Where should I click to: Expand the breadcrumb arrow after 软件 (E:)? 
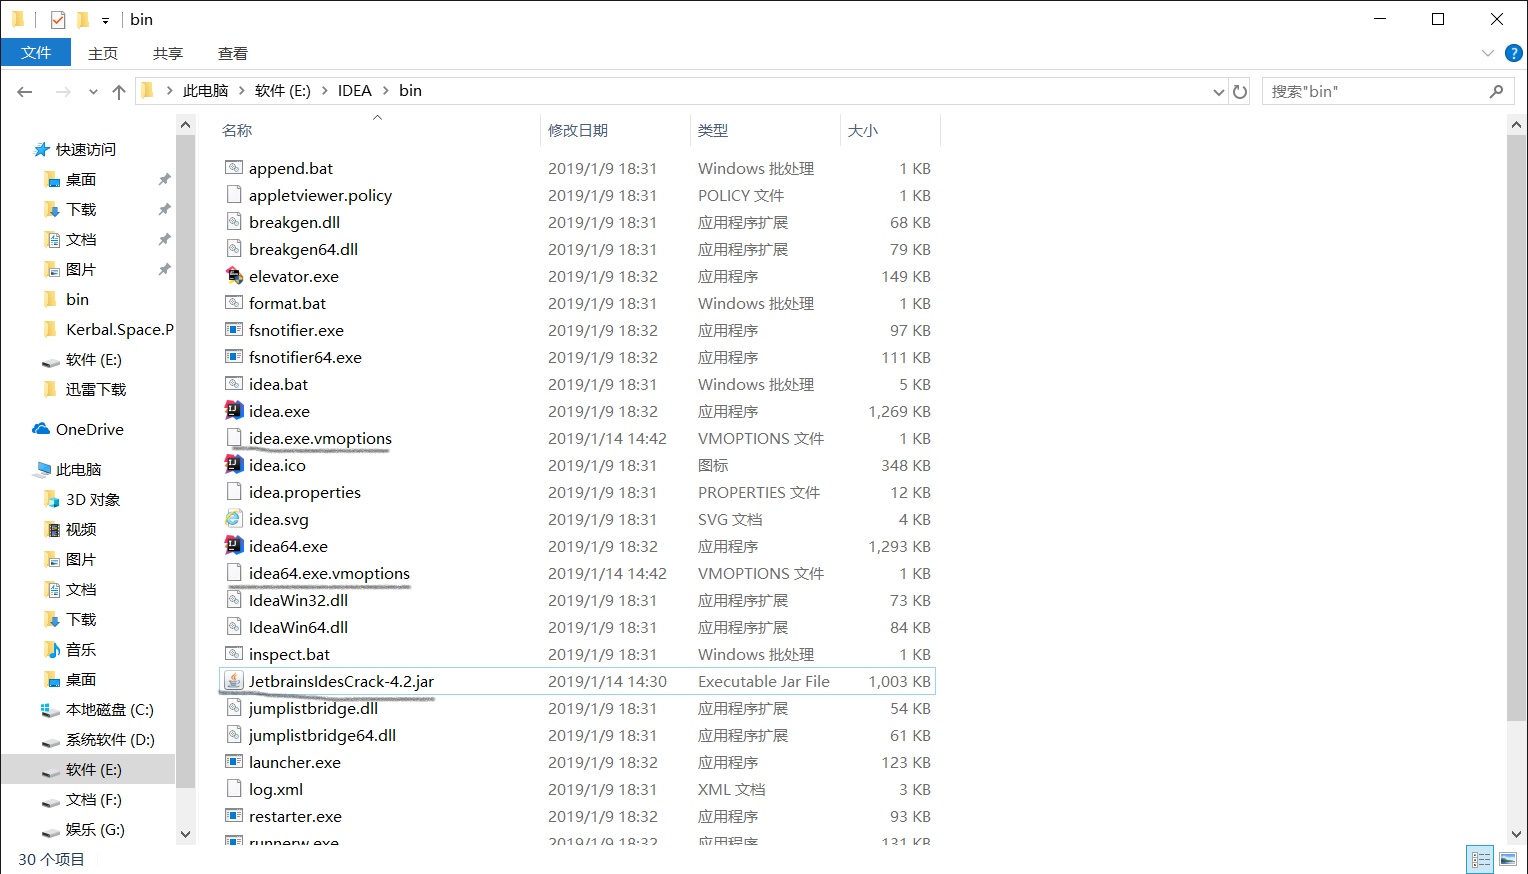click(324, 90)
